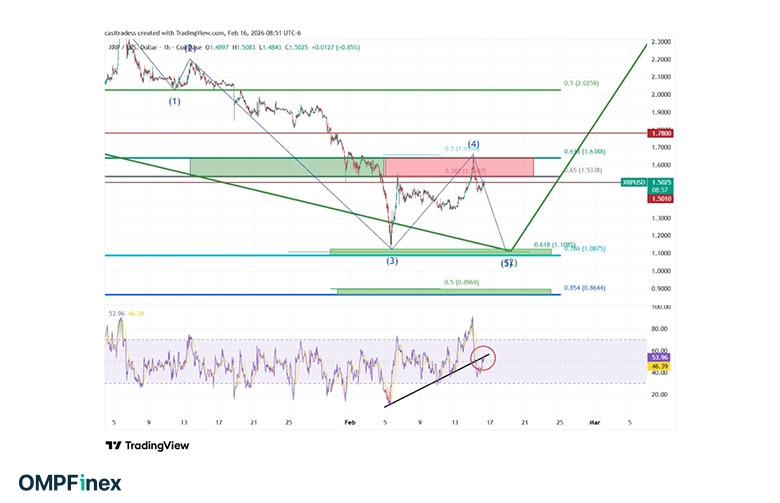Click the XRPUSD price tag on axis
The image size is (780, 503).
pyautogui.click(x=635, y=183)
